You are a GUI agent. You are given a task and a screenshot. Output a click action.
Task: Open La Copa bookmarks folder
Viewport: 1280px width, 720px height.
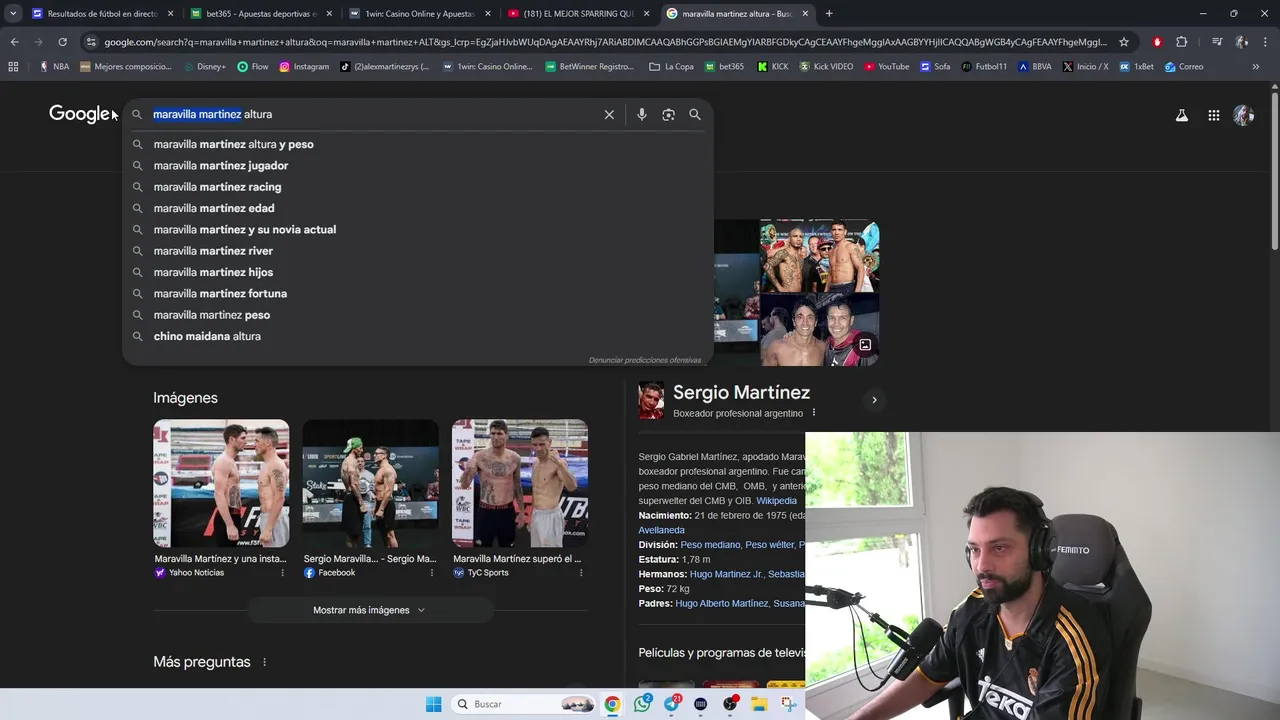[x=671, y=67]
